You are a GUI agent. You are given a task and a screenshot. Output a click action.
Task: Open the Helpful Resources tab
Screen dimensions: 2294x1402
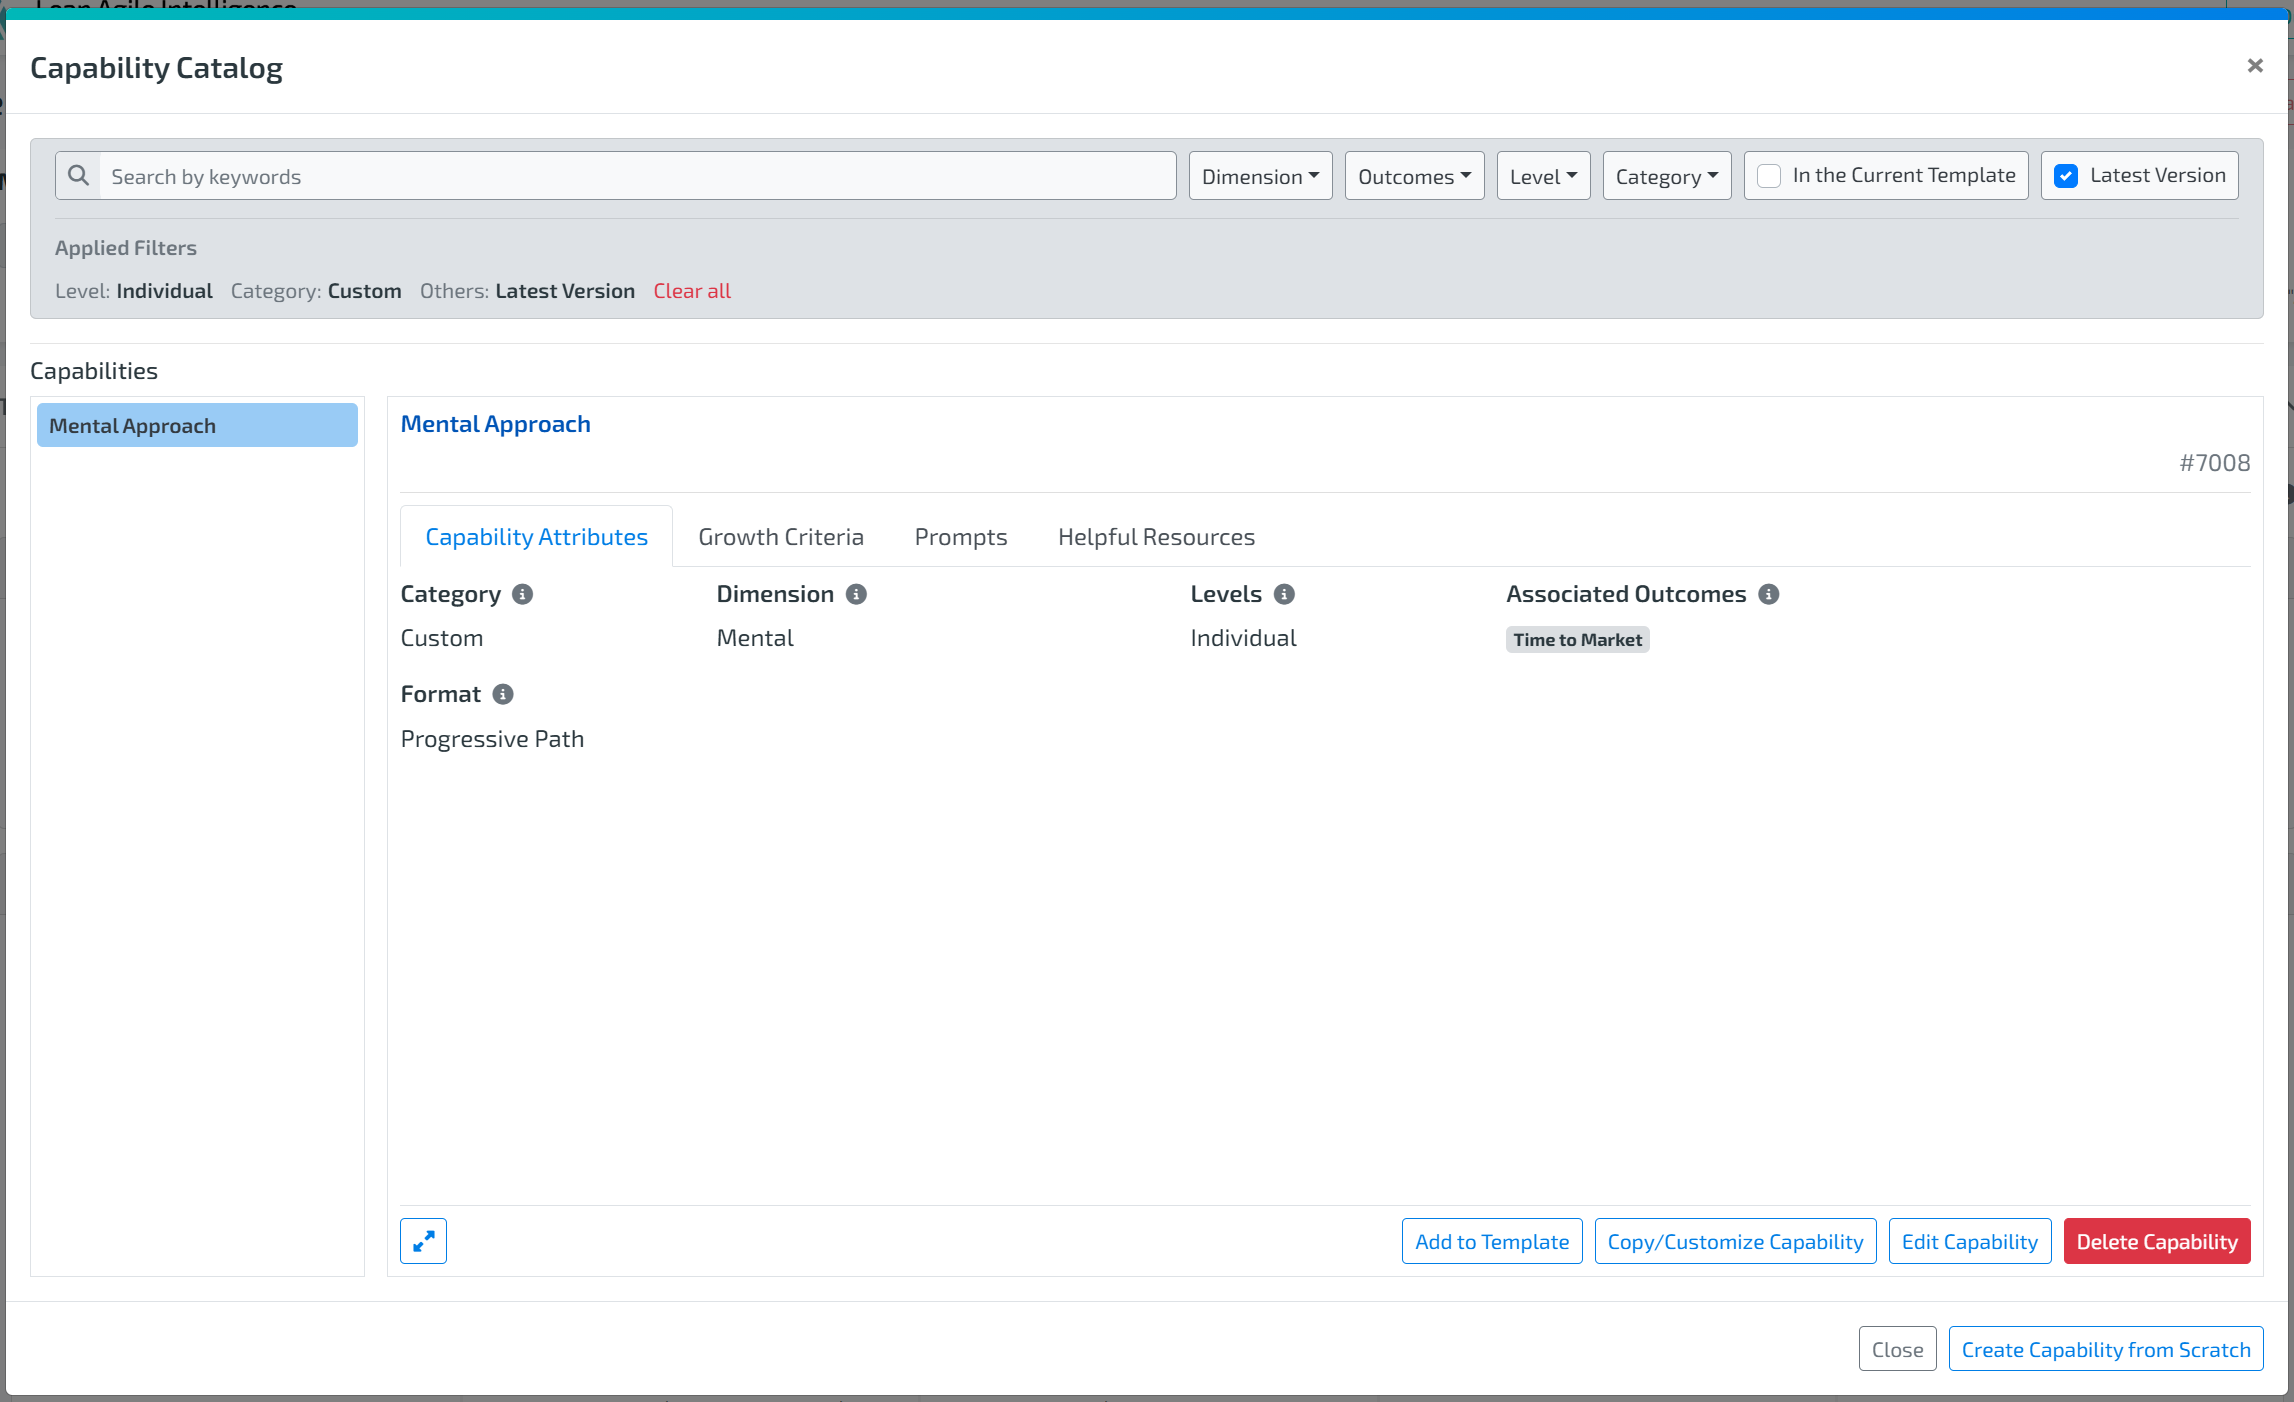click(1156, 537)
